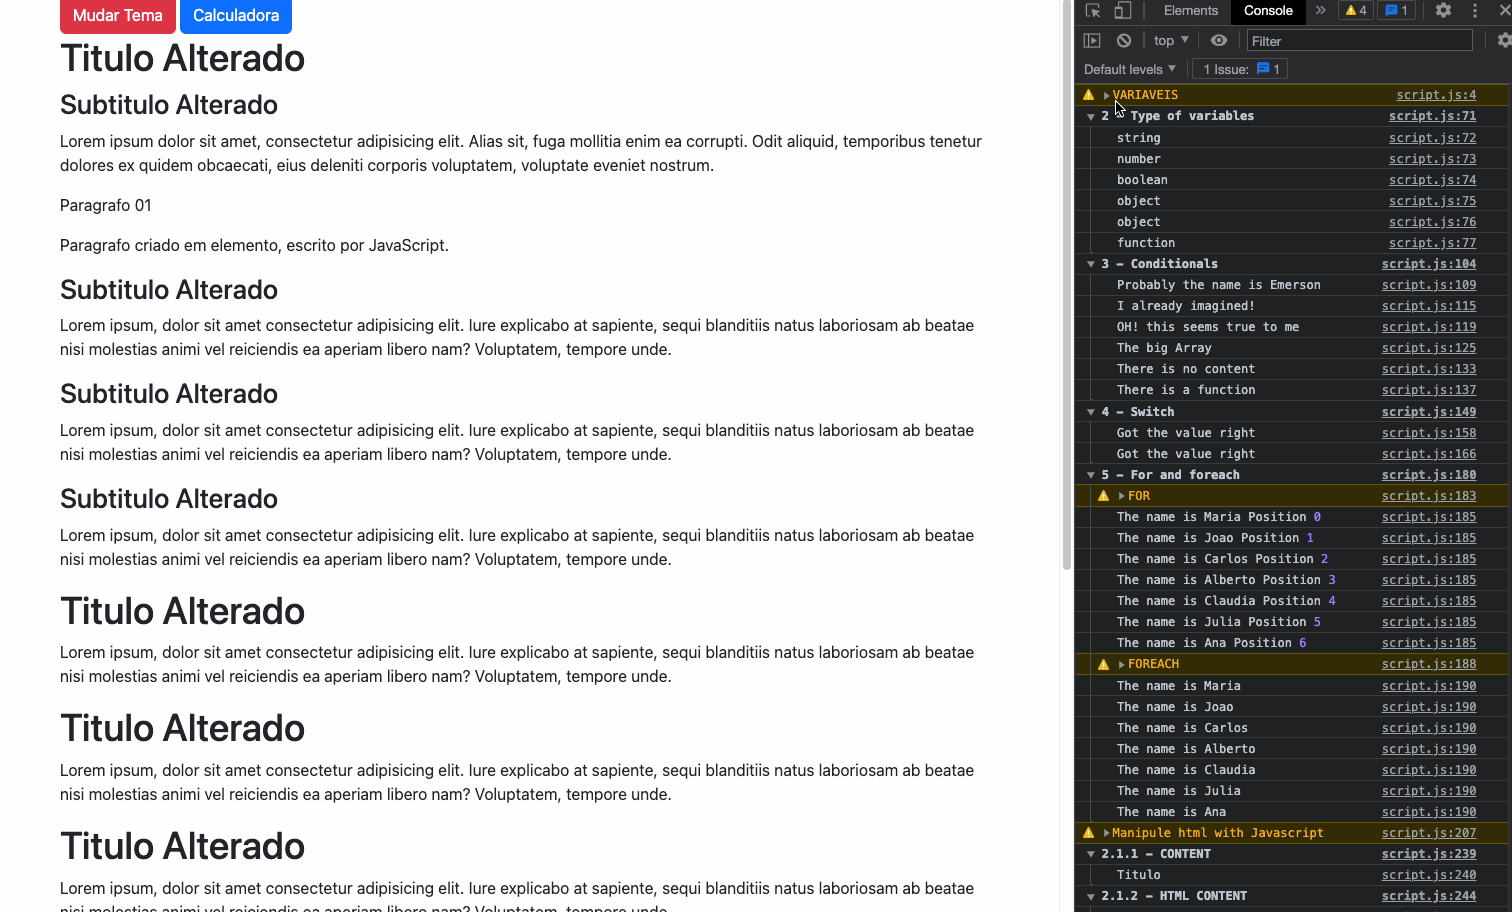Viewport: 1512px width, 912px height.
Task: Select 'The name is Julia Position 5' log
Action: [1218, 622]
